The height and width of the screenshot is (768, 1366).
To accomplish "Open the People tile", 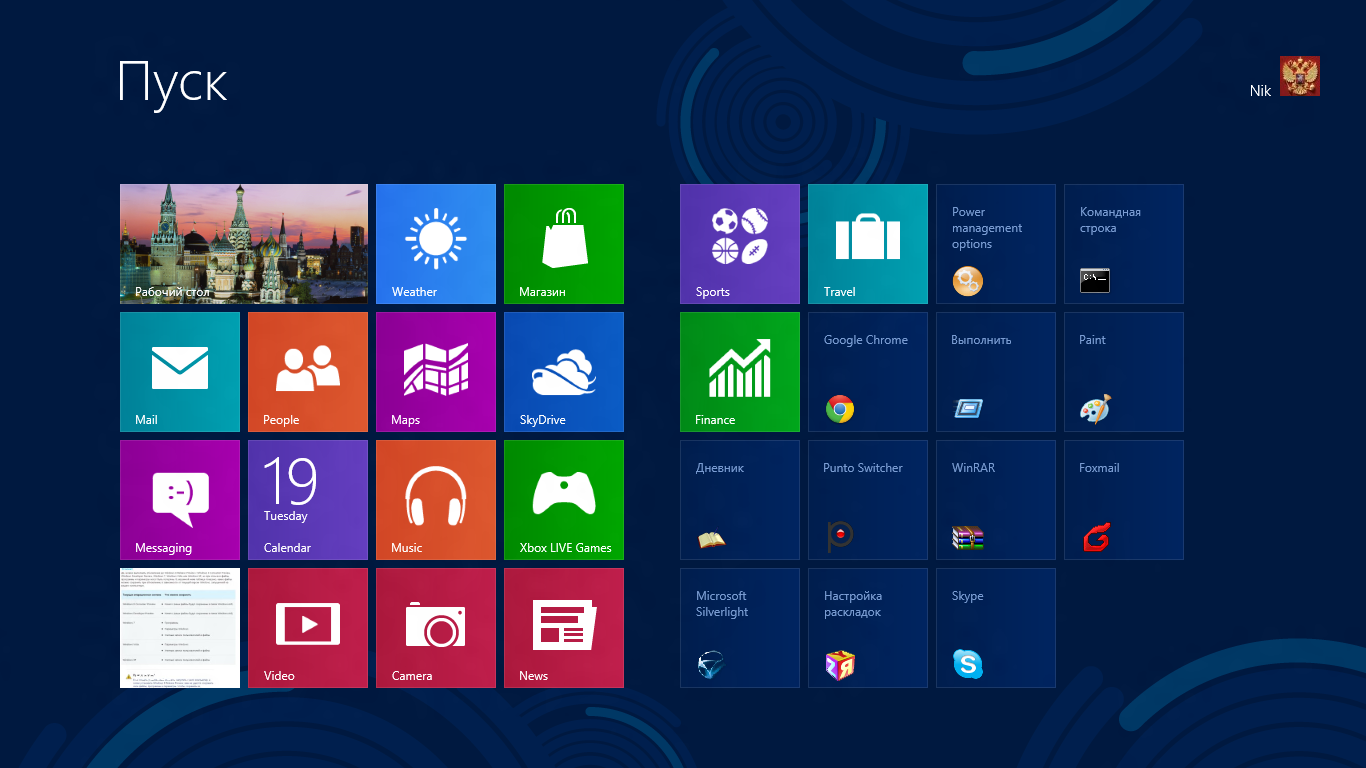I will (x=308, y=372).
